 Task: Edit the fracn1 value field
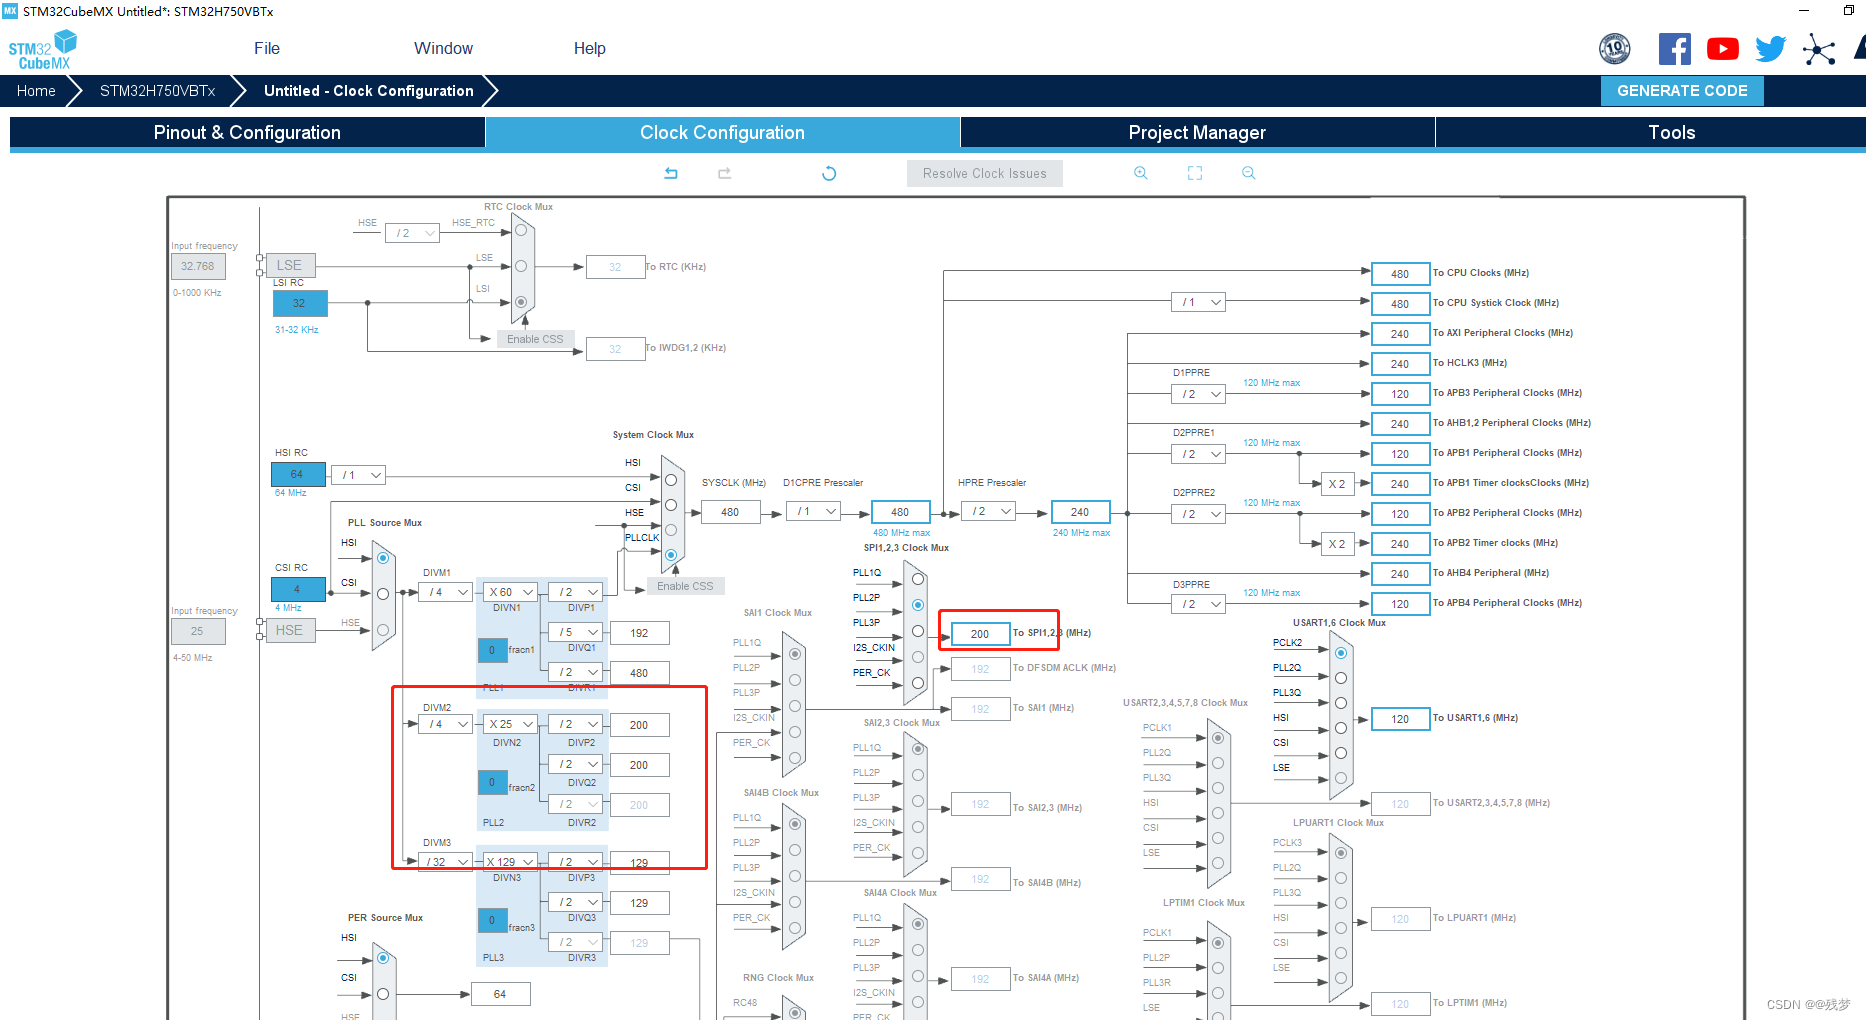tap(492, 650)
